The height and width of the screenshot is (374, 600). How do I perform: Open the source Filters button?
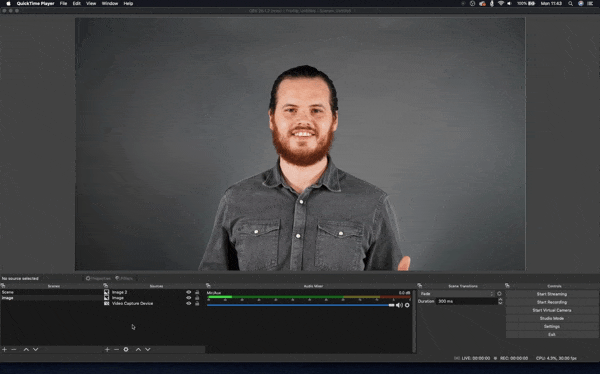coord(124,278)
